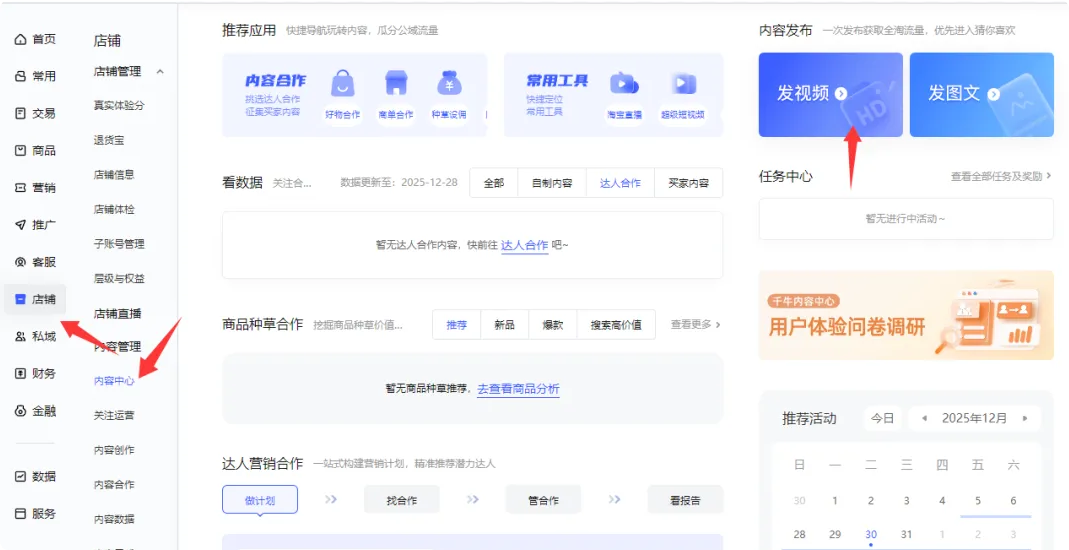Open 店铺体检 menu item

coord(114,209)
